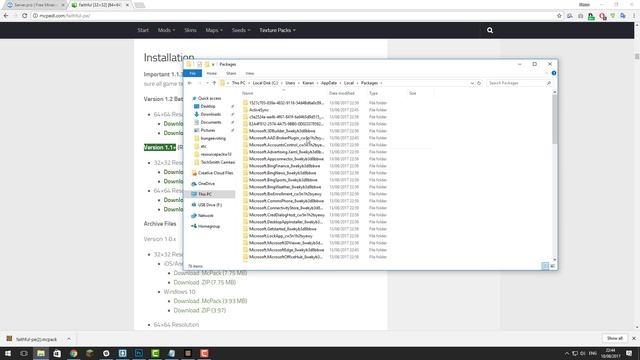The image size is (640, 360).
Task: Download the Windows 10 .ZIP (3.97) file
Action: (200, 311)
